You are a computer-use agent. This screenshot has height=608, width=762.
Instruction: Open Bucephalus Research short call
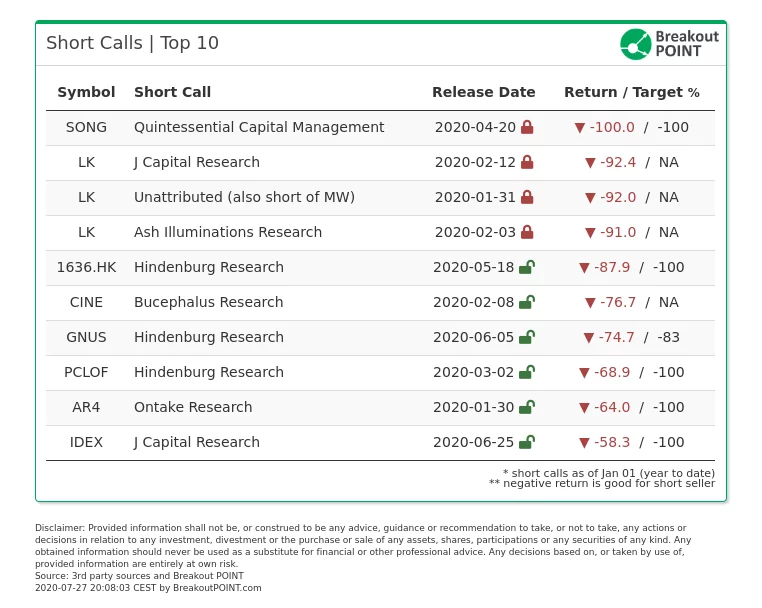208,302
